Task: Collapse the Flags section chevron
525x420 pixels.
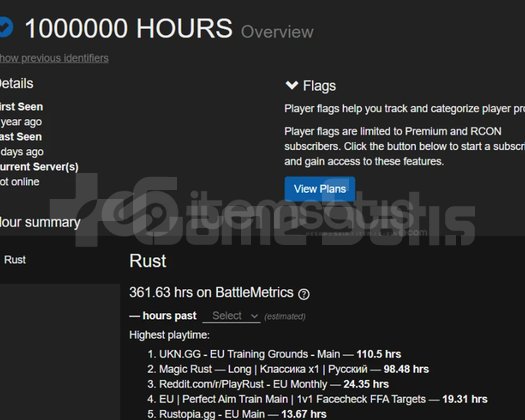Action: tap(292, 85)
